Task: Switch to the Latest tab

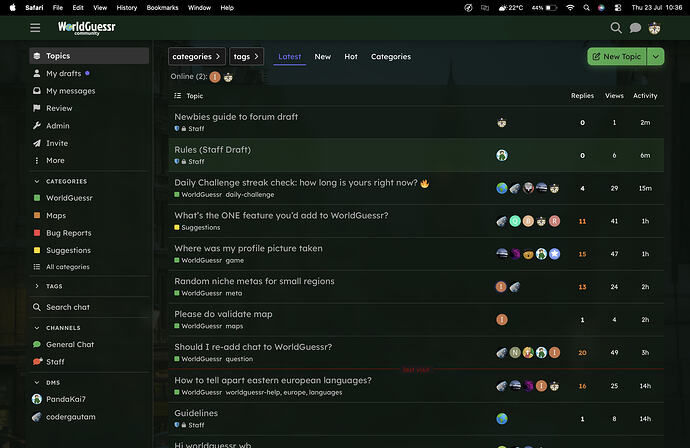Action: click(x=290, y=56)
